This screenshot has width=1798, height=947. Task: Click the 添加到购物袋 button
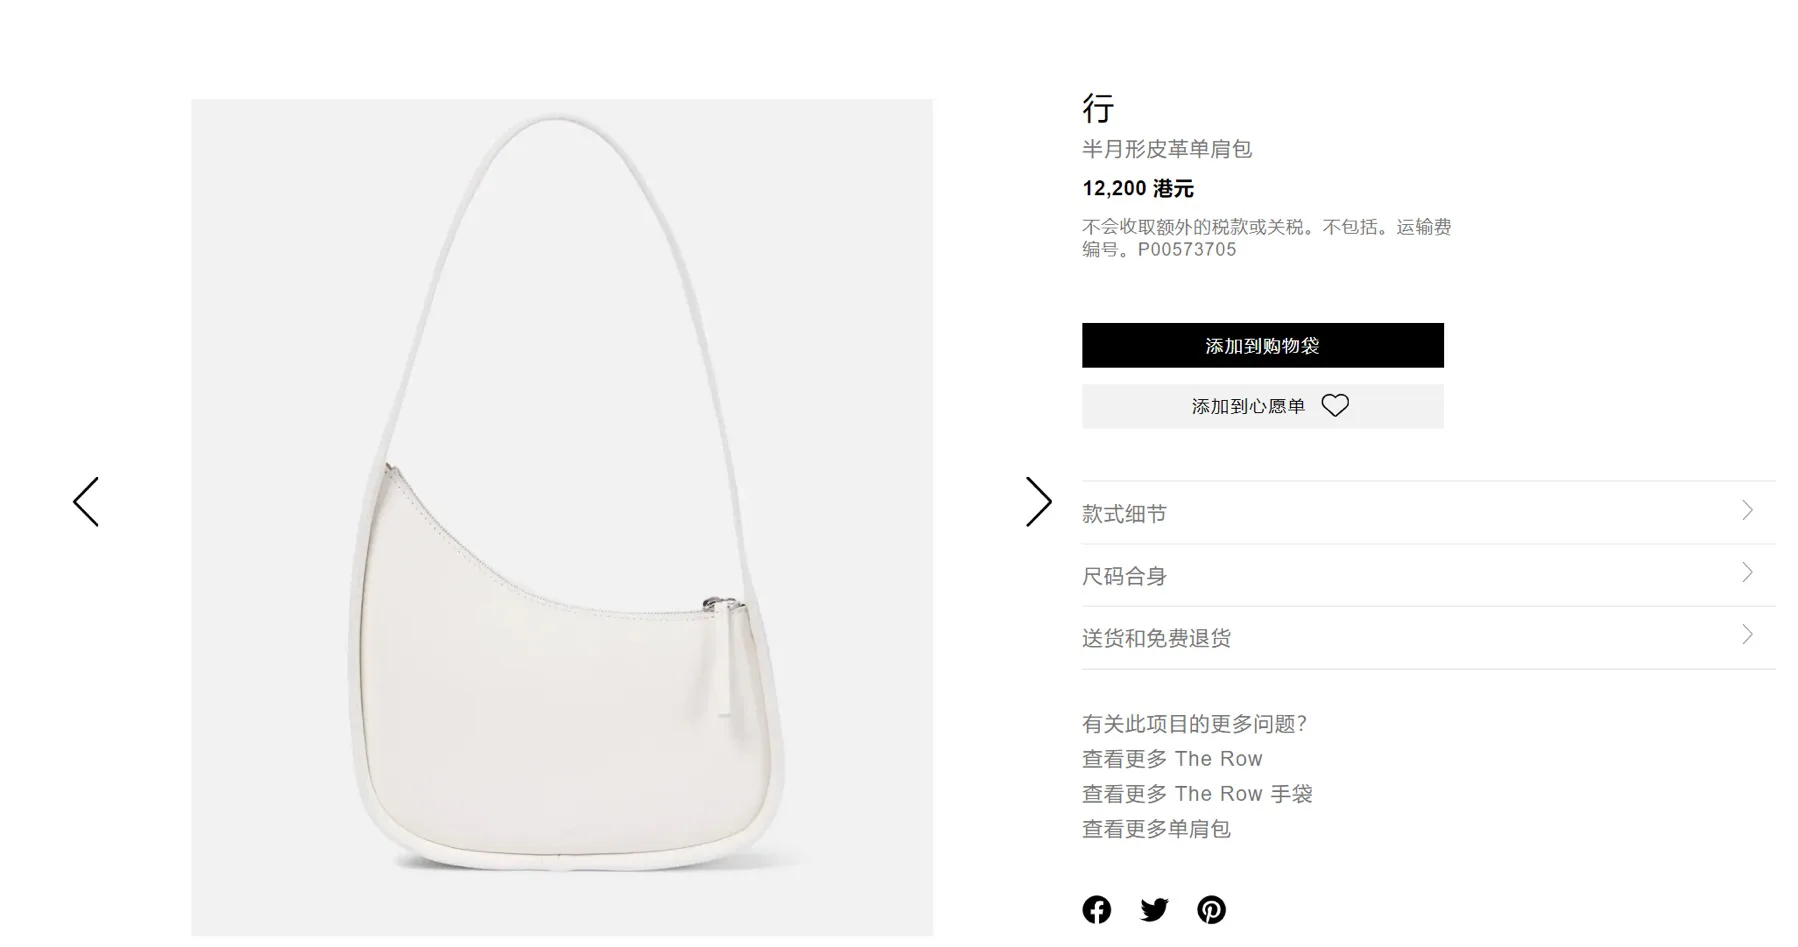[x=1262, y=345]
